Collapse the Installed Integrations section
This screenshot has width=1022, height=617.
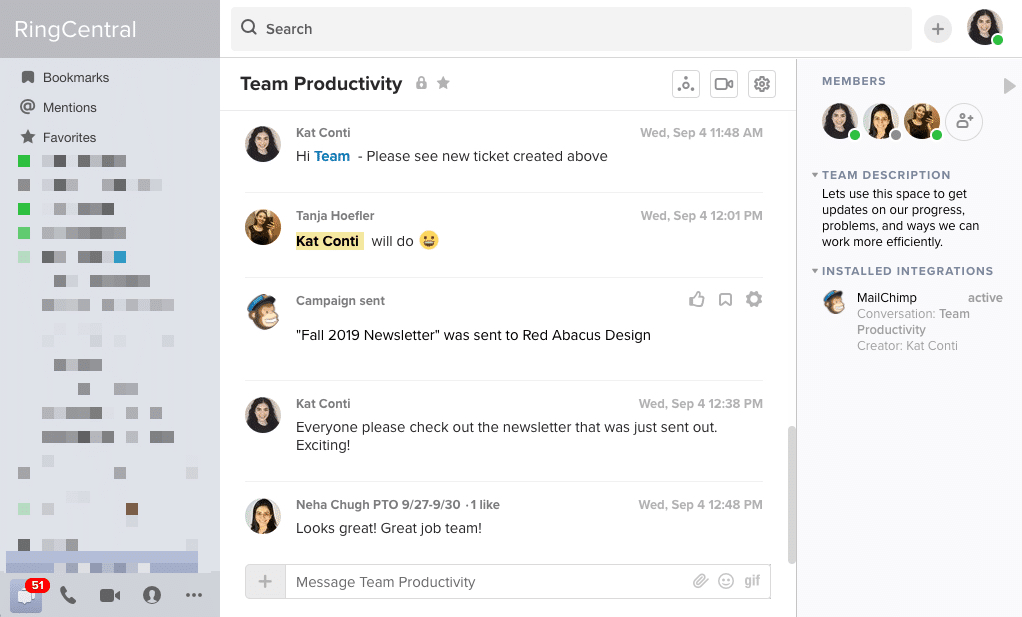[x=815, y=271]
